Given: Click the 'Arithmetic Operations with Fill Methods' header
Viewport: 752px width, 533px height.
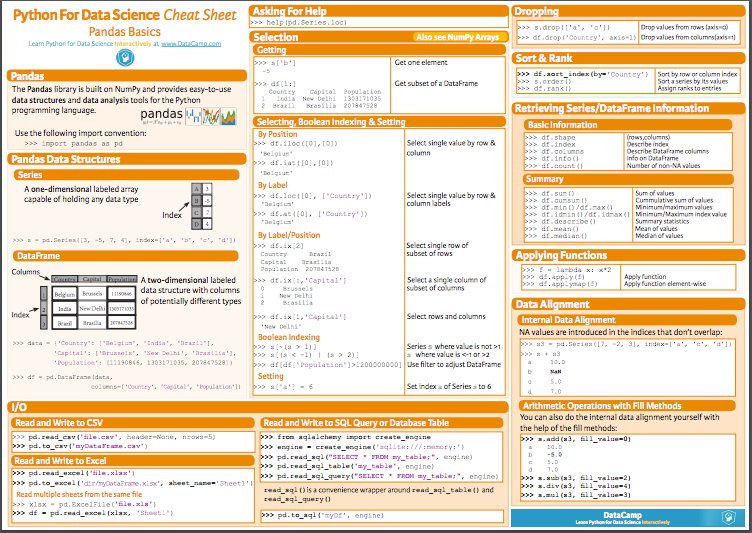Looking at the screenshot, I should point(627,406).
